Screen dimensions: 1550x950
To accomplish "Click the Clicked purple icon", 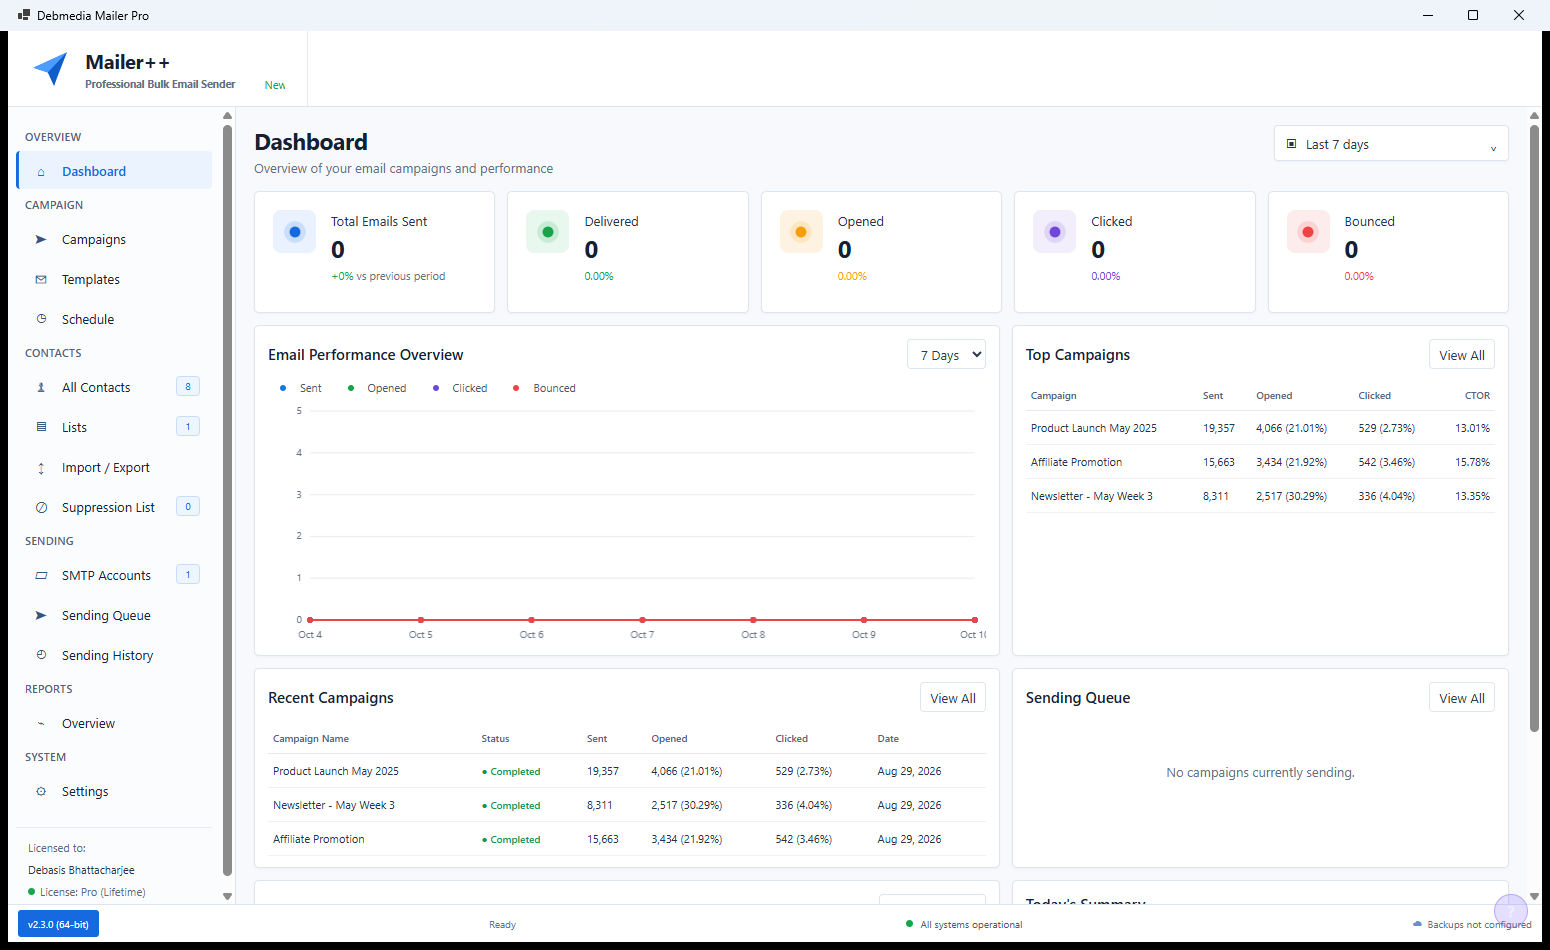I will [x=1054, y=232].
